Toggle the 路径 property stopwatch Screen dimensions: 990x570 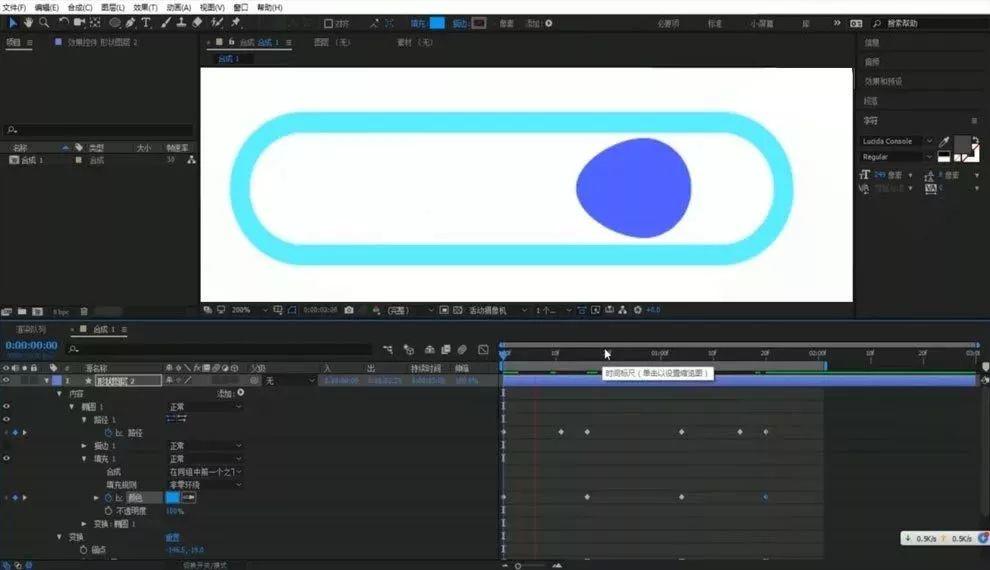[108, 432]
